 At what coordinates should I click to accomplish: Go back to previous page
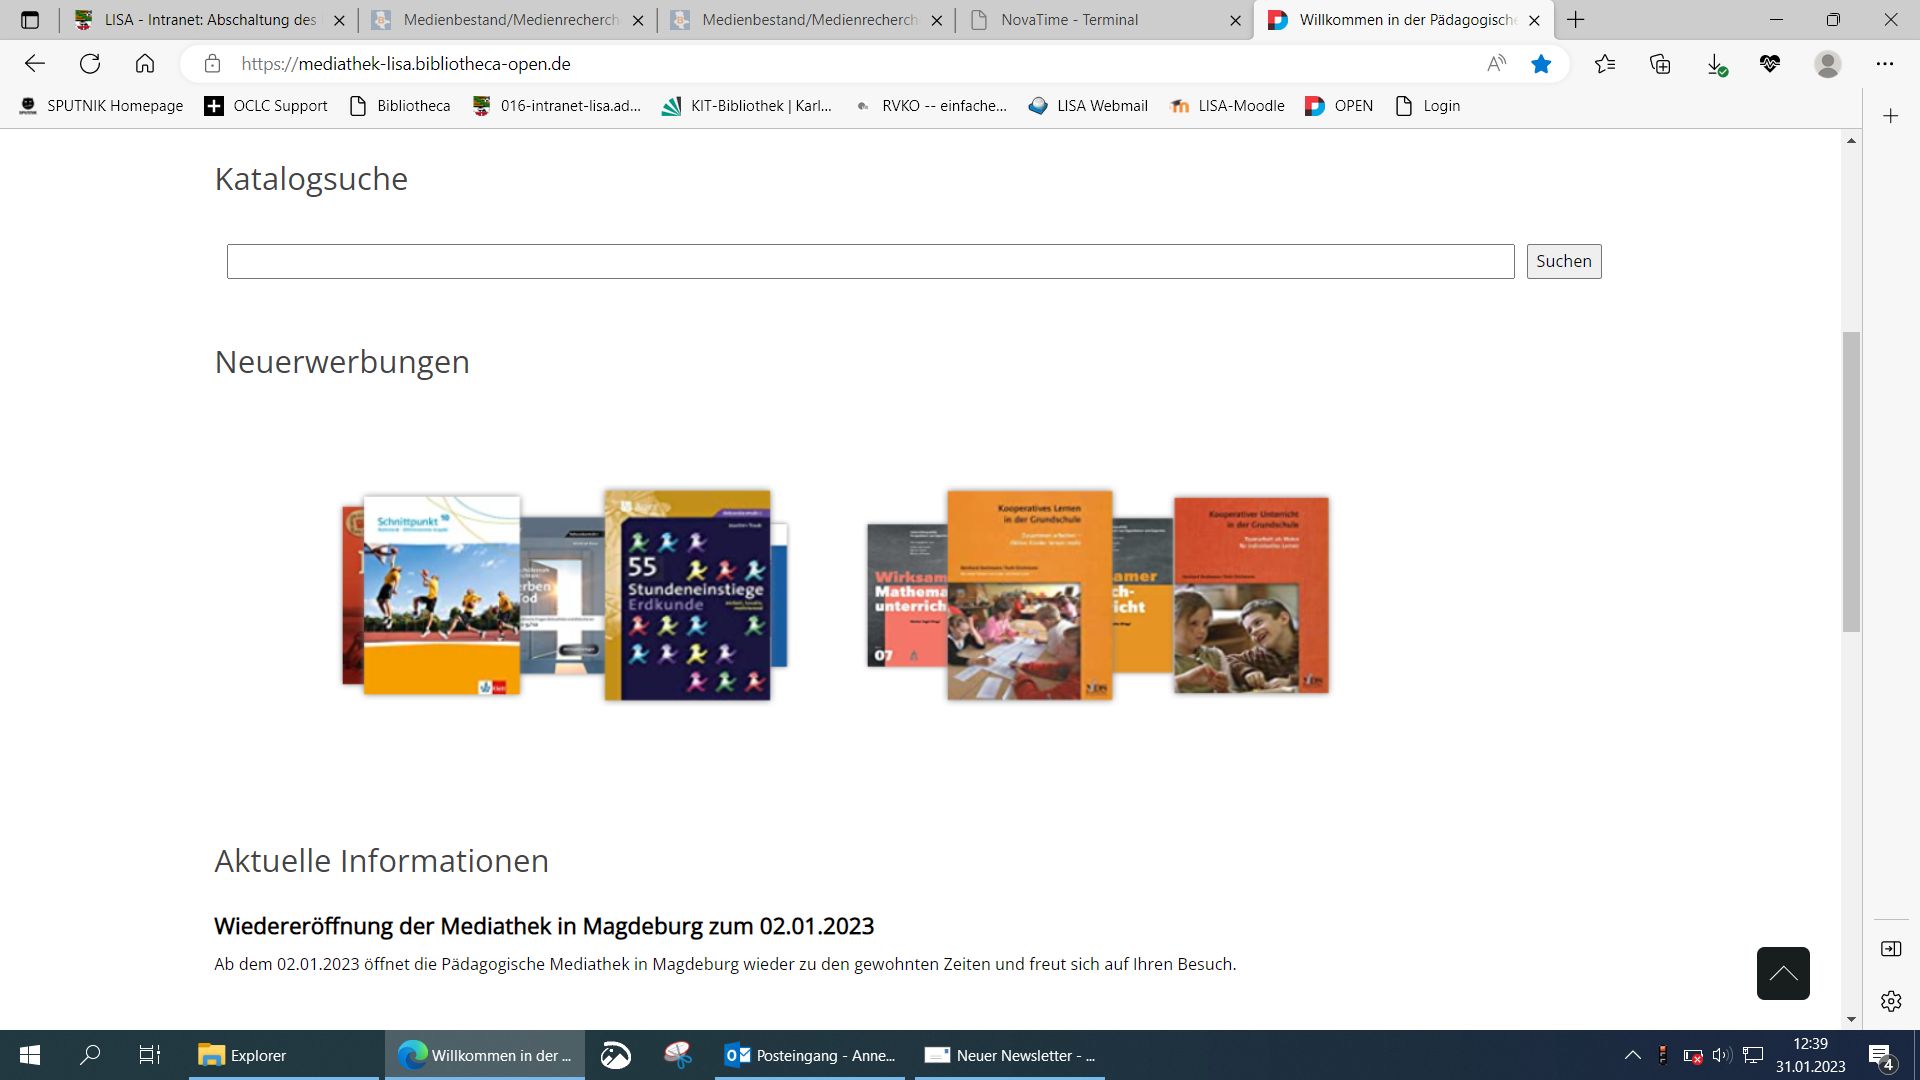[35, 64]
